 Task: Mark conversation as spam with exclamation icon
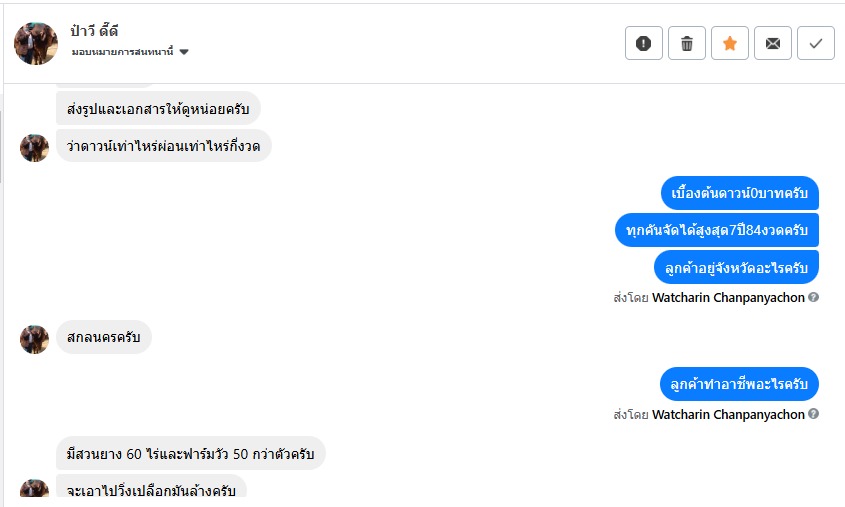tap(644, 43)
